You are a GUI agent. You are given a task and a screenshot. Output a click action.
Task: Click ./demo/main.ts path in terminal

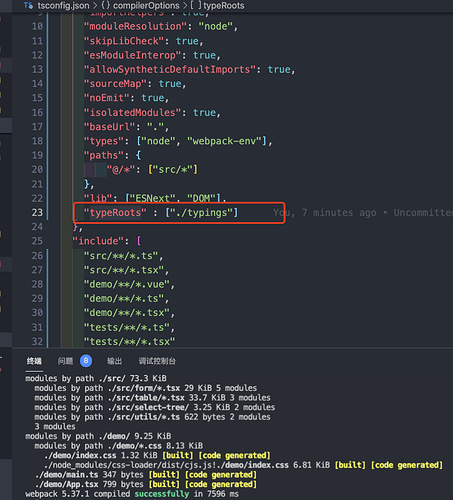(67, 474)
